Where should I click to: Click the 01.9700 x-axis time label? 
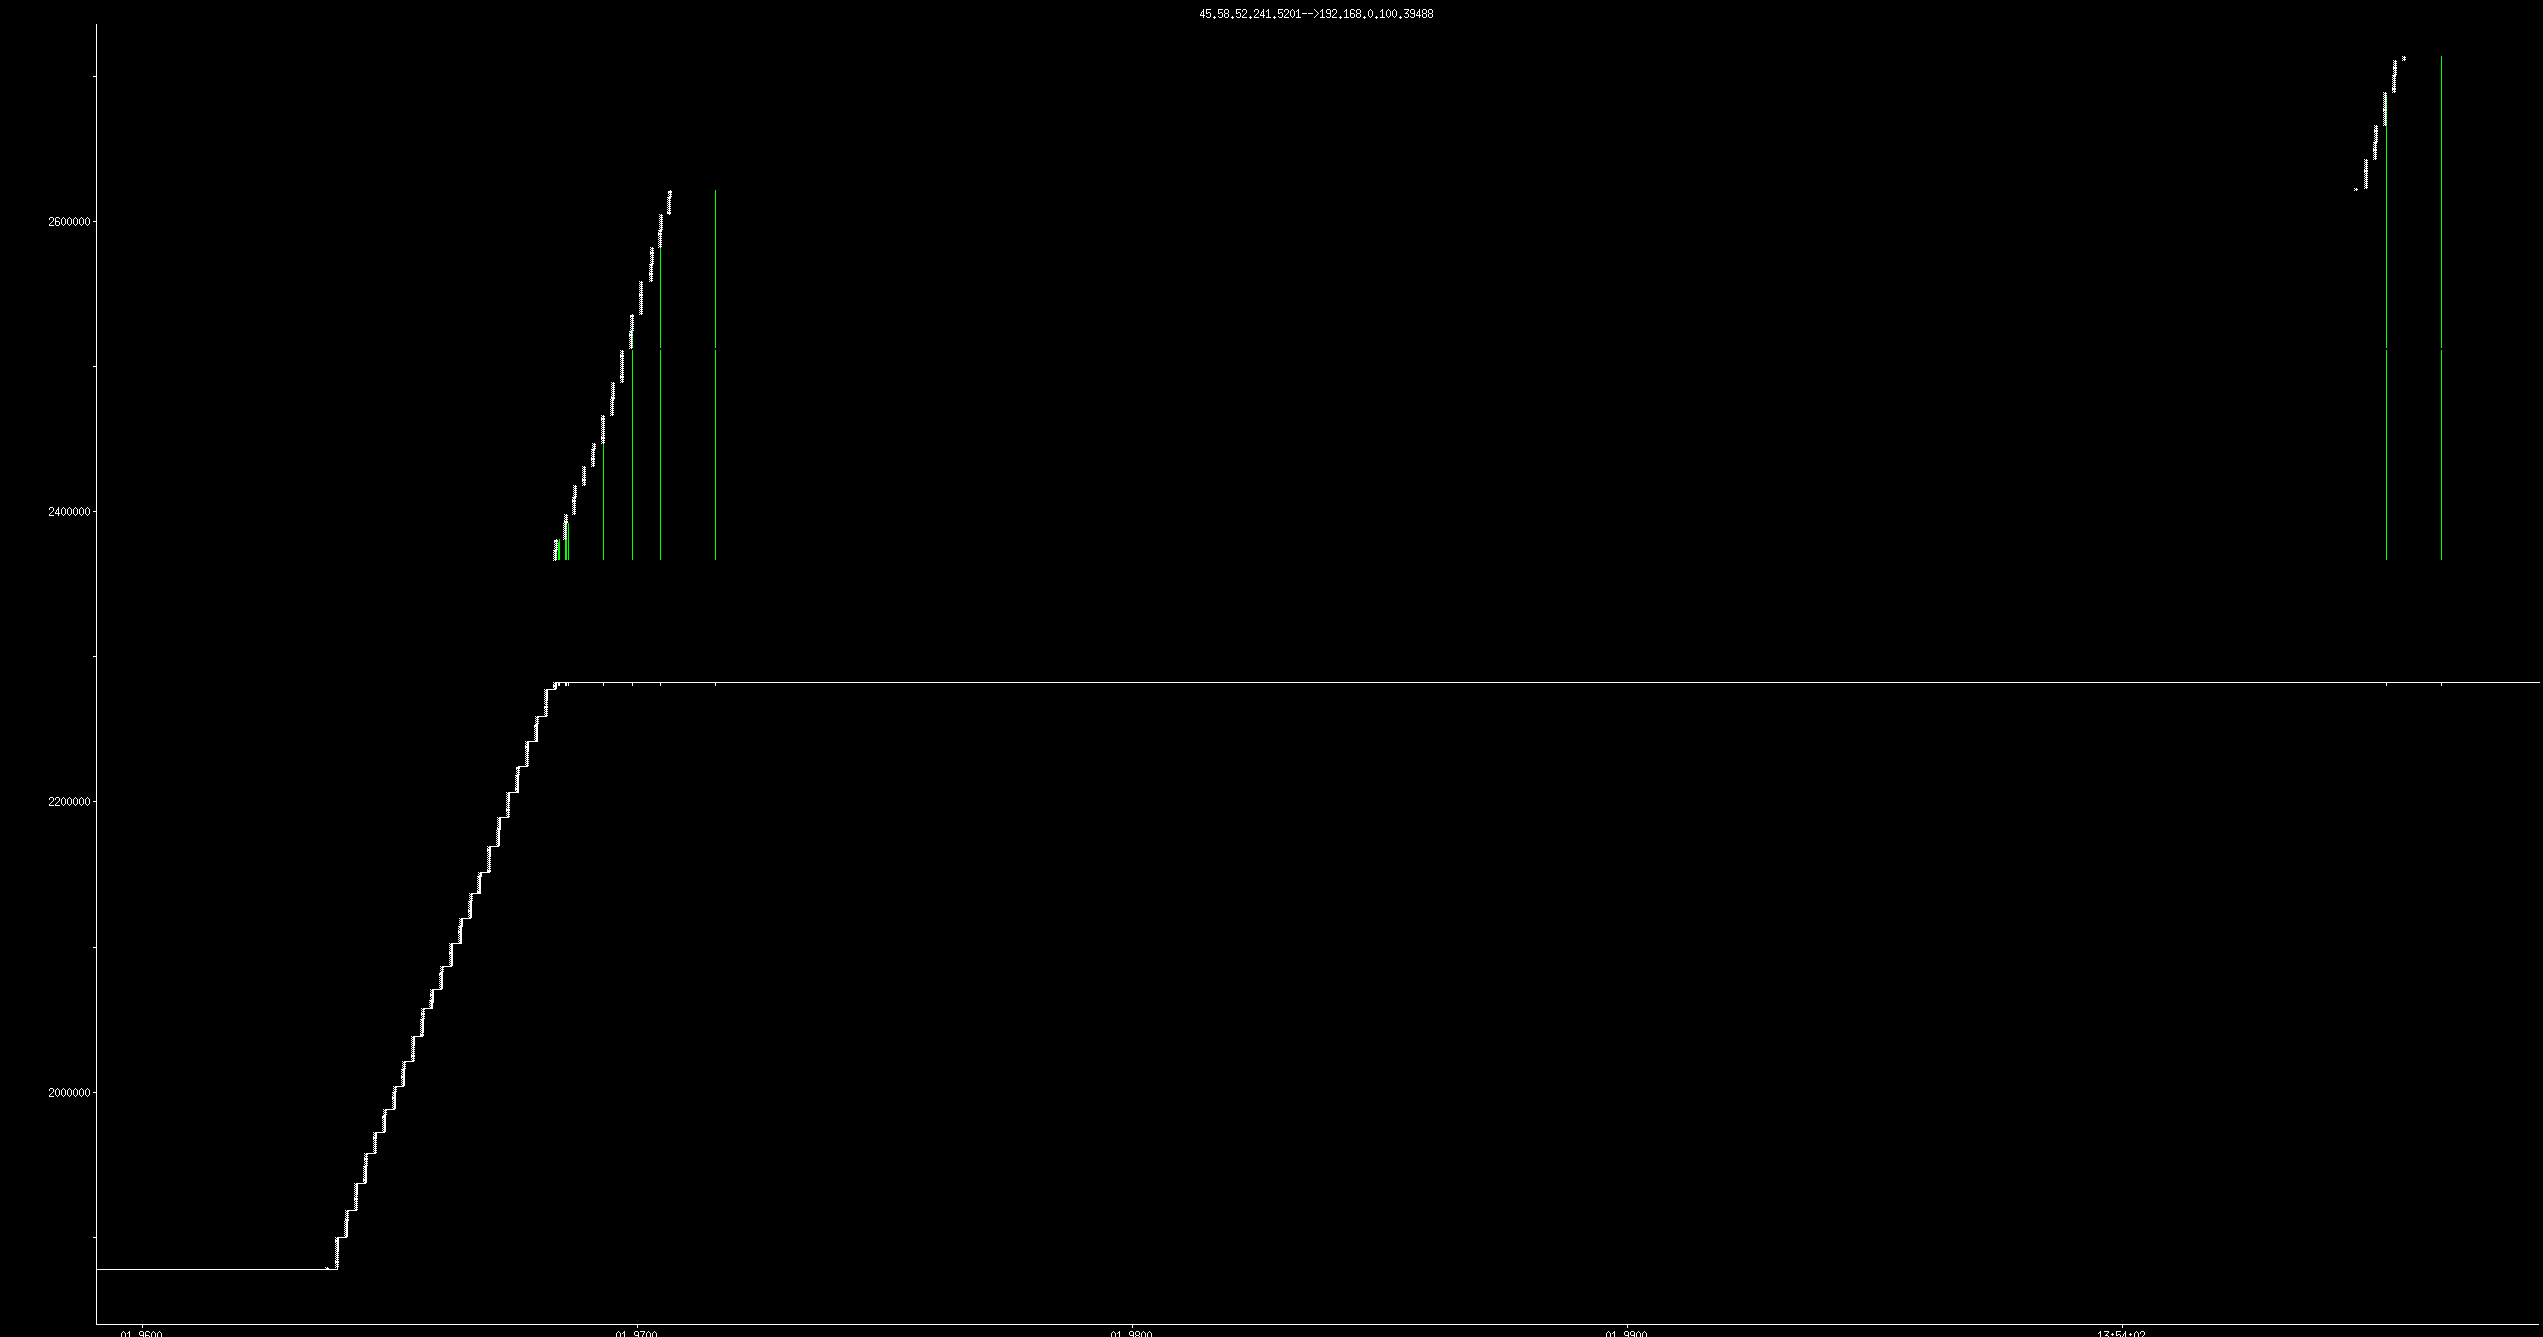click(x=637, y=1333)
